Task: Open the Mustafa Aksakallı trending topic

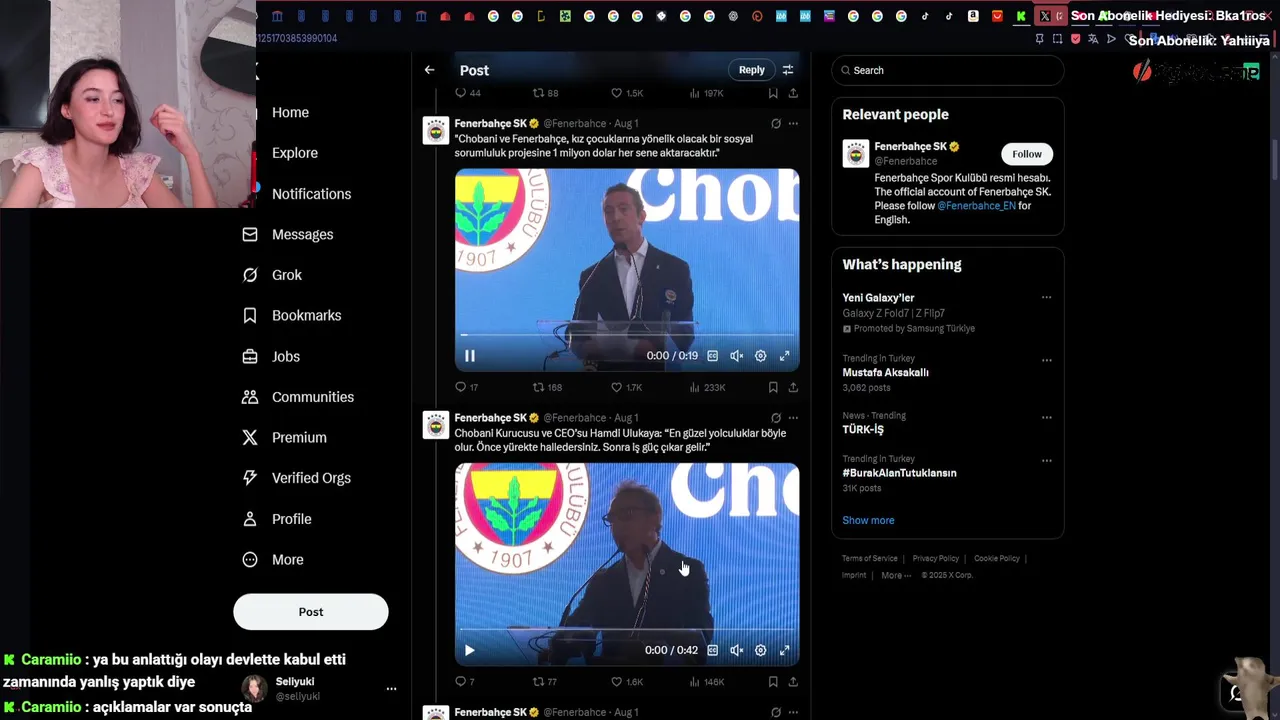Action: click(885, 372)
